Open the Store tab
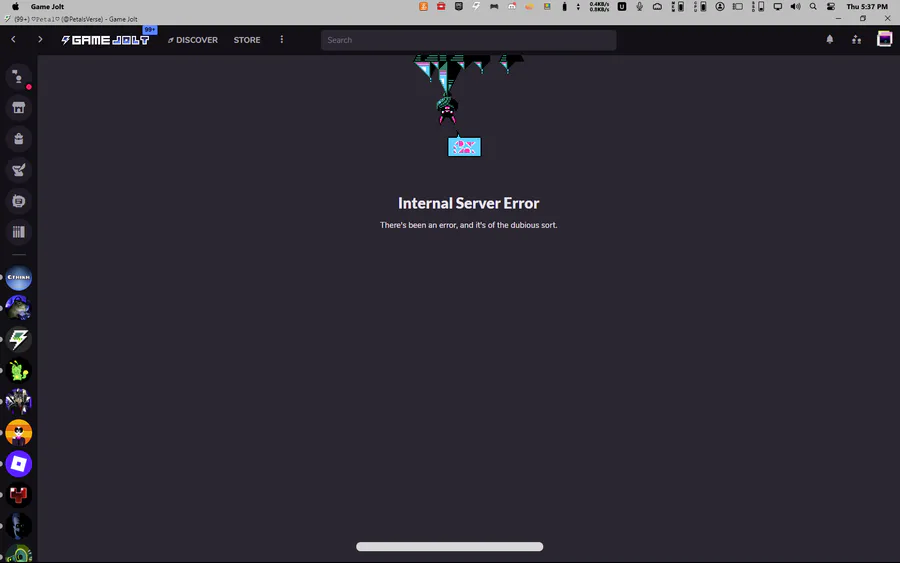This screenshot has width=900, height=563. [x=247, y=40]
